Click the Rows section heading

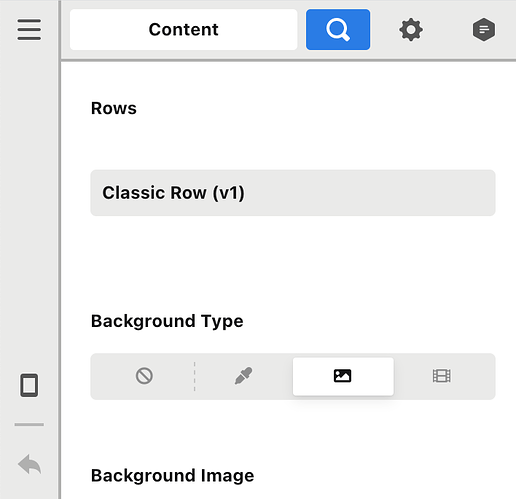click(x=114, y=108)
